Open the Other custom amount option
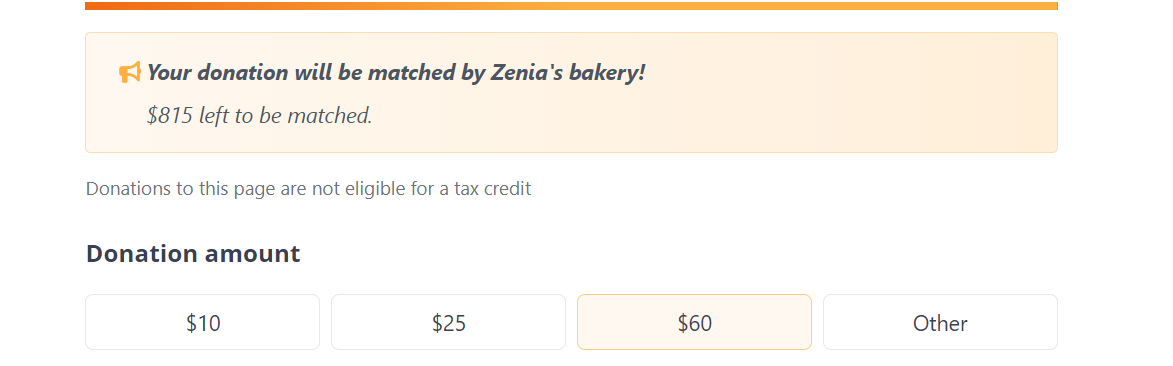Screen dimensions: 1173x366 (940, 322)
